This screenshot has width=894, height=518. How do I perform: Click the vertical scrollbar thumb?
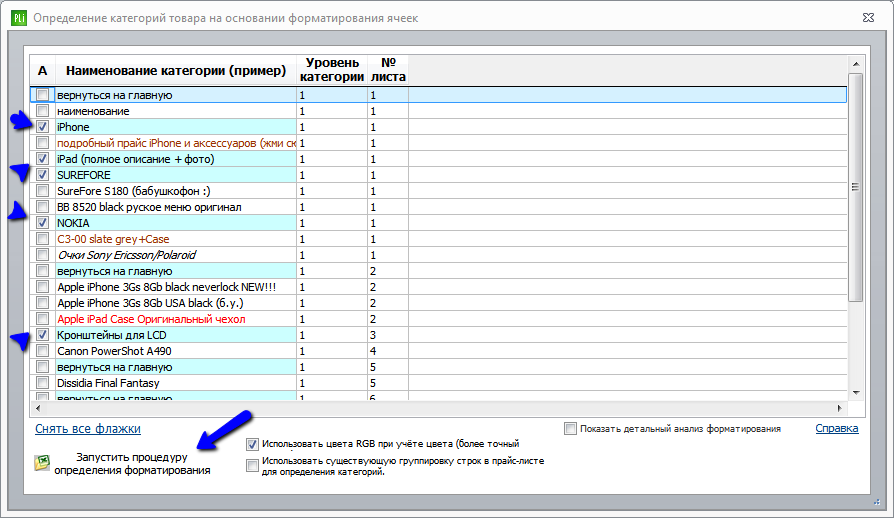coord(855,187)
